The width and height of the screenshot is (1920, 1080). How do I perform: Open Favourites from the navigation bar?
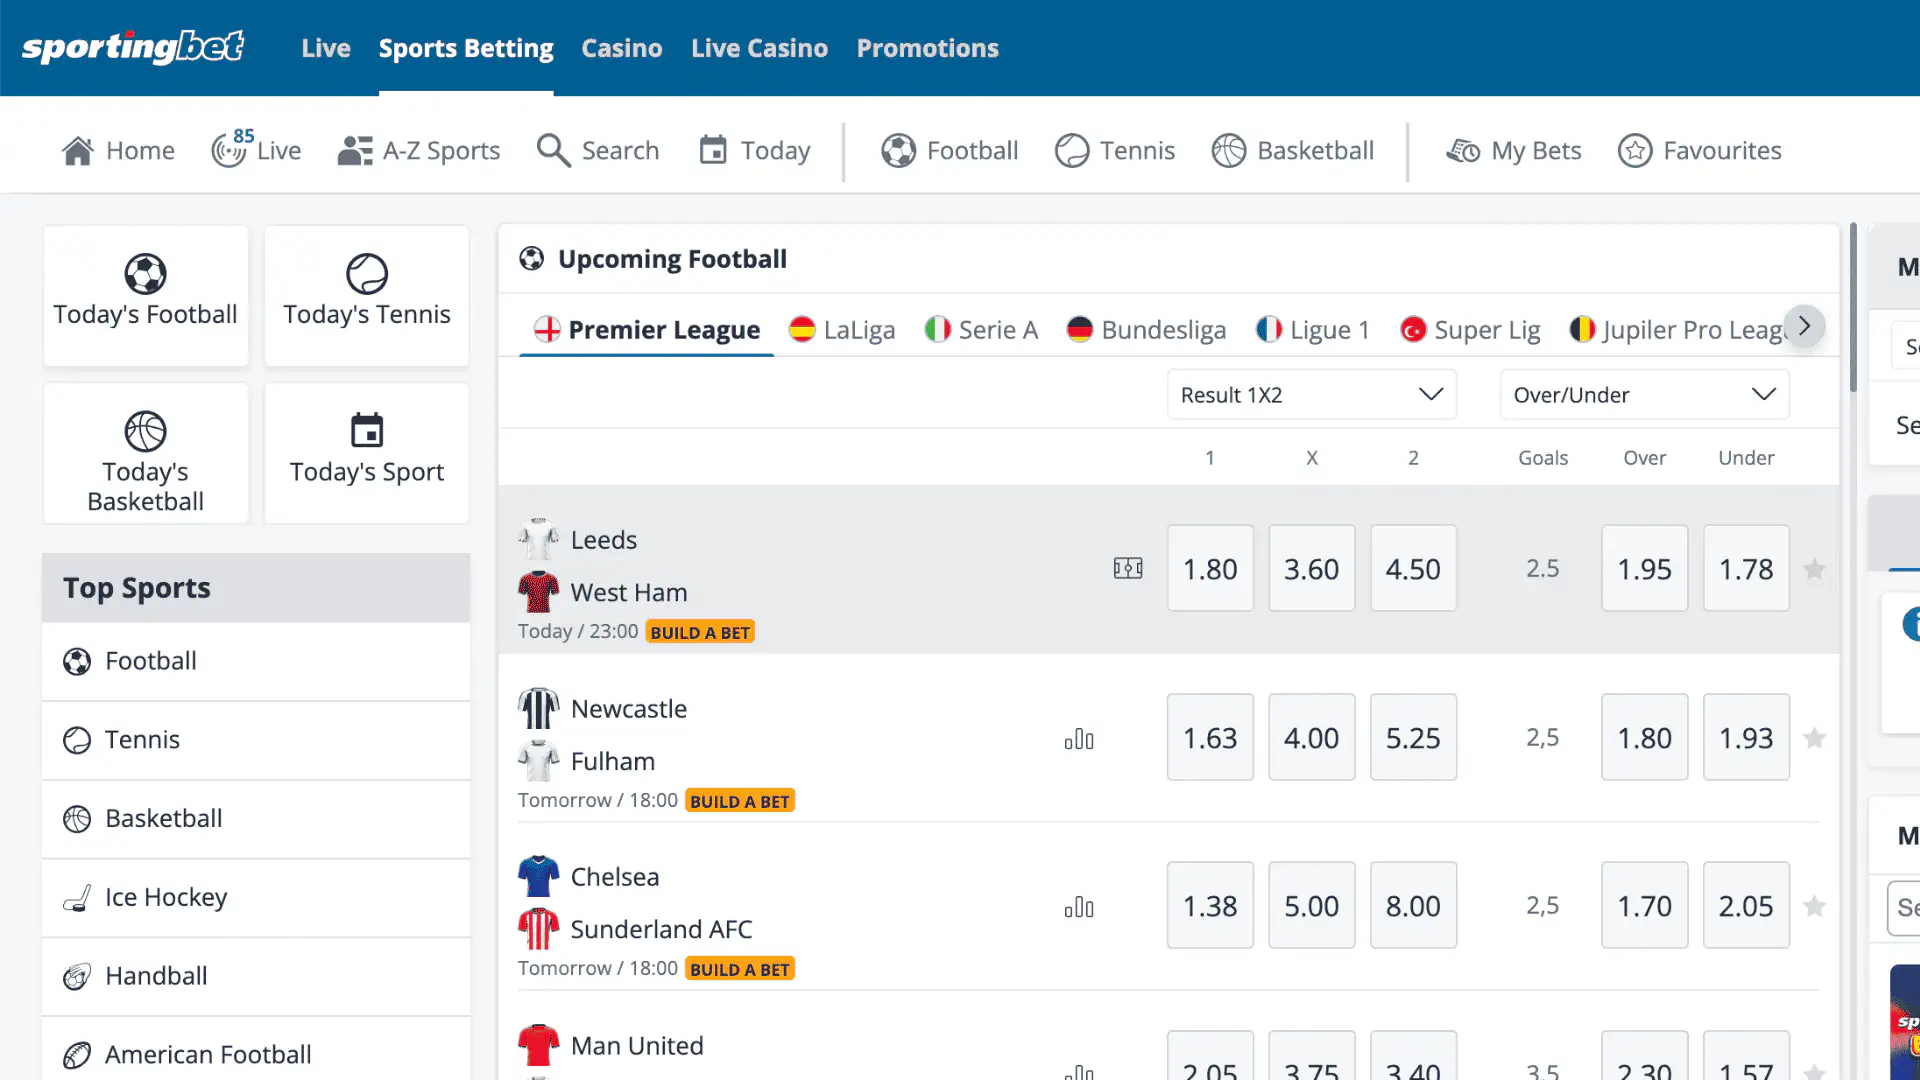click(x=1700, y=150)
